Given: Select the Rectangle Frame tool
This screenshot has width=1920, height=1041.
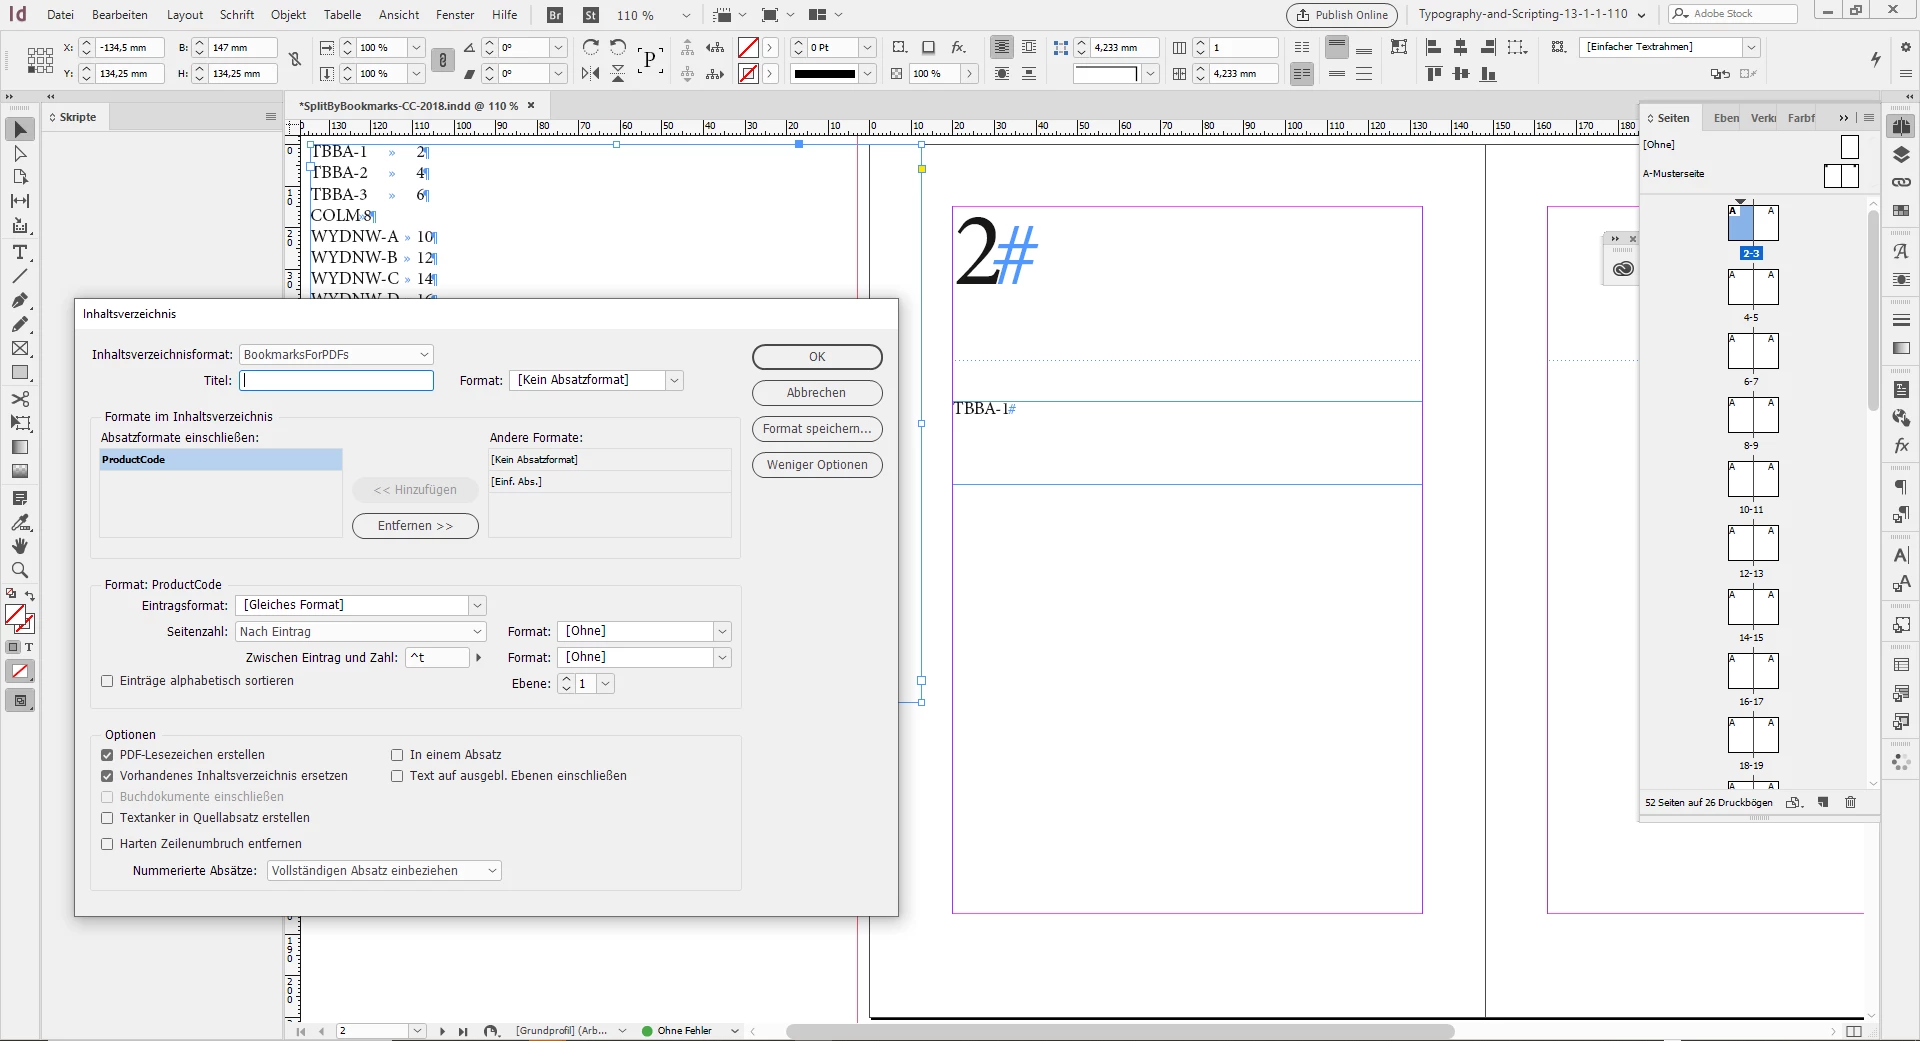Looking at the screenshot, I should pyautogui.click(x=20, y=348).
